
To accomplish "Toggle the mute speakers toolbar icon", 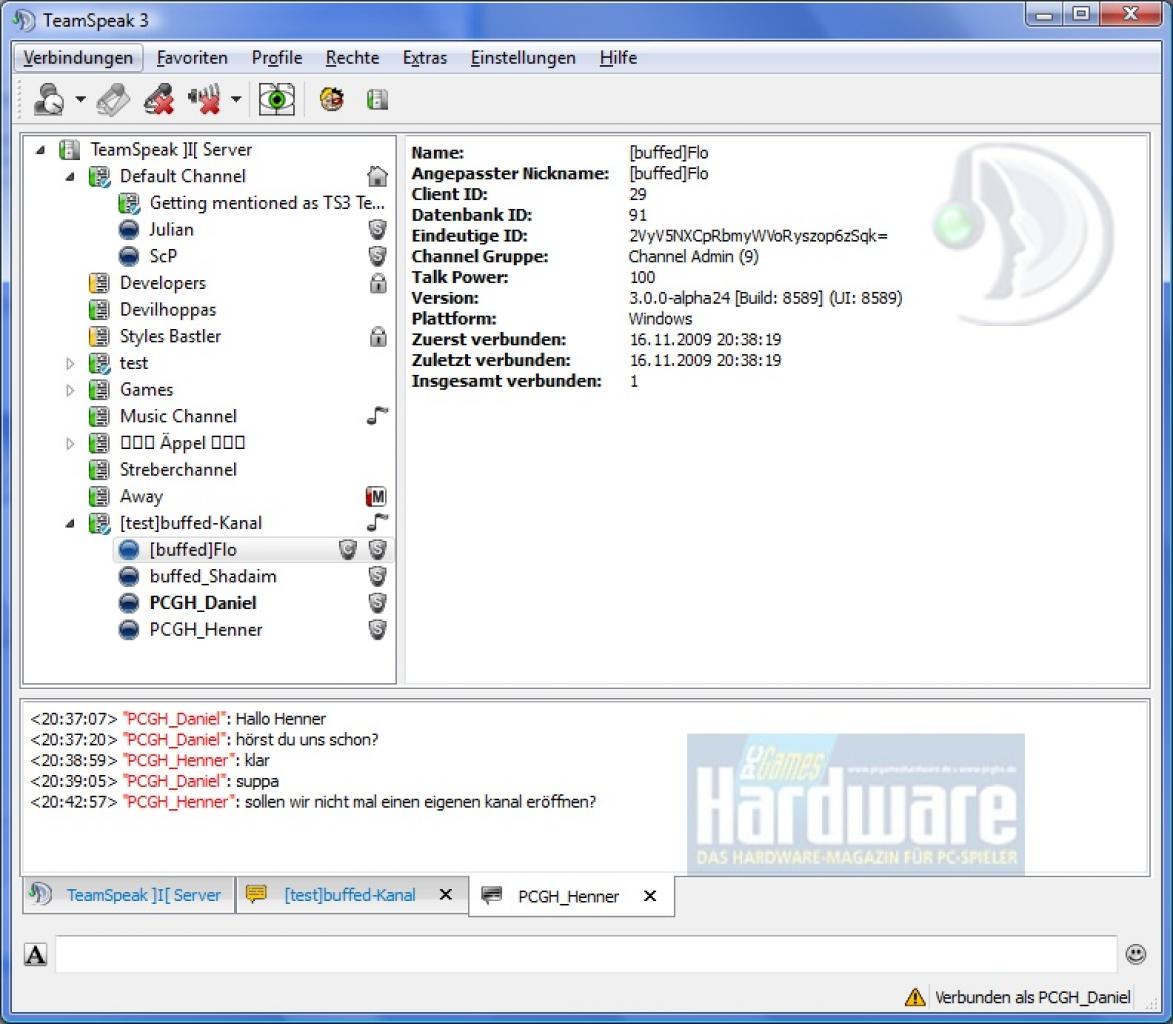I will (204, 99).
